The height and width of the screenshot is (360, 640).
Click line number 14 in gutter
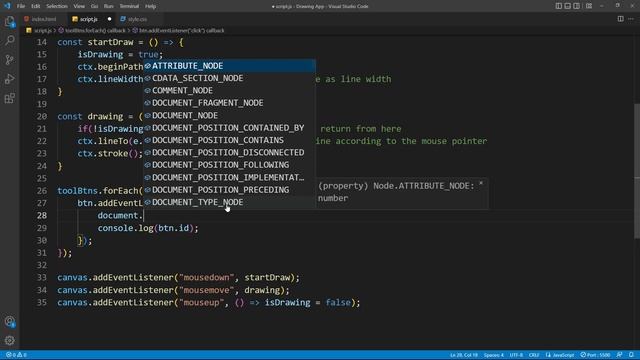pos(42,42)
